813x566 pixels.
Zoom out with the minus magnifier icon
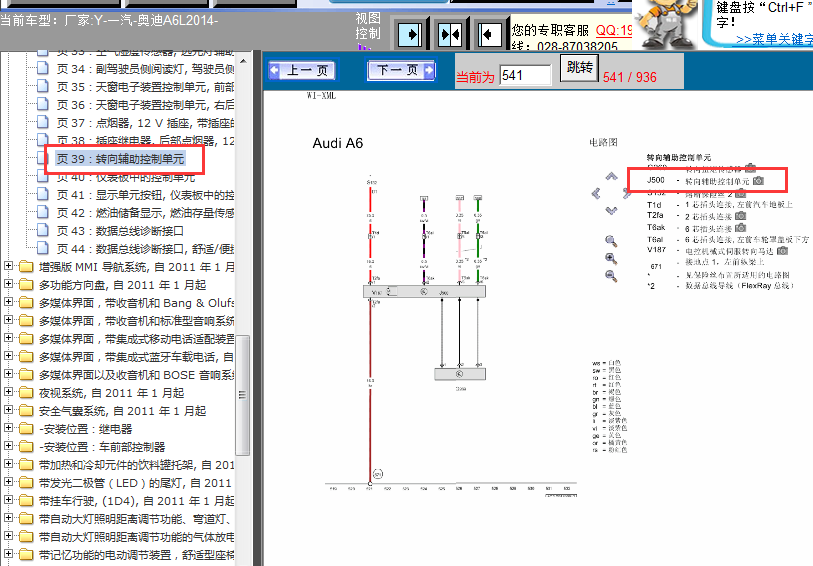coord(611,276)
